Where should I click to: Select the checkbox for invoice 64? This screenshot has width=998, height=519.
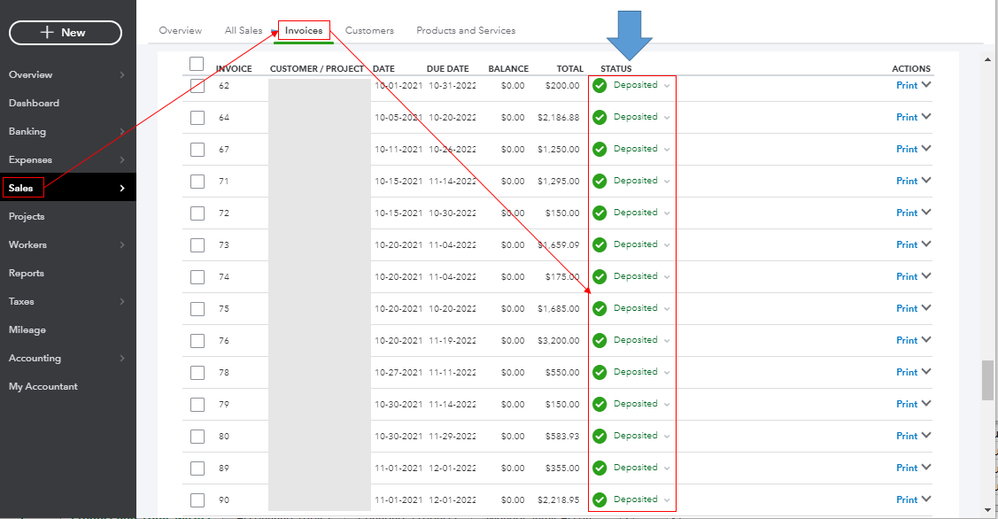tap(197, 118)
